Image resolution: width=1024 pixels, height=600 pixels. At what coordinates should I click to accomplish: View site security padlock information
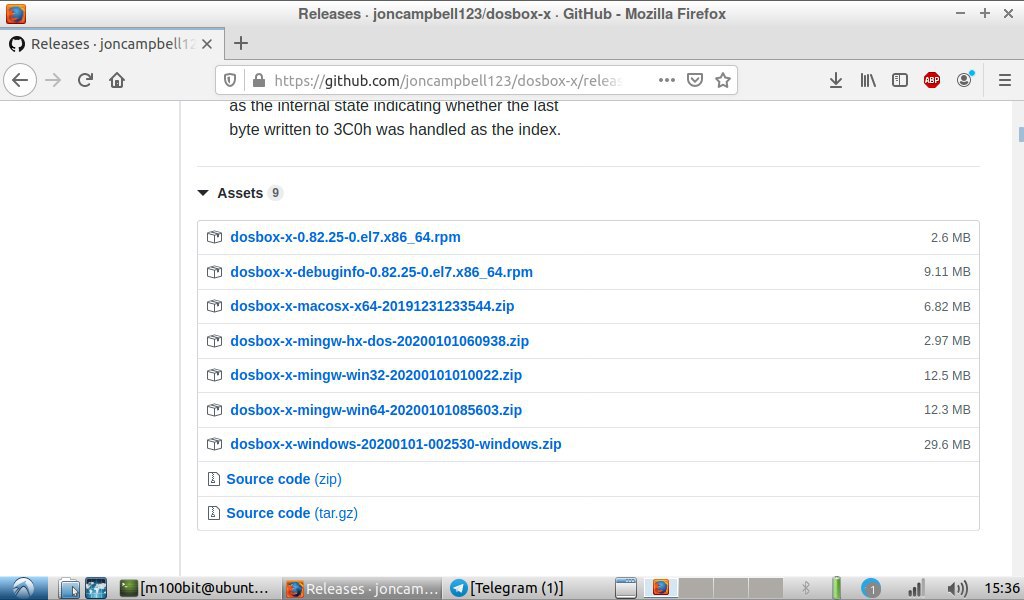[x=259, y=80]
